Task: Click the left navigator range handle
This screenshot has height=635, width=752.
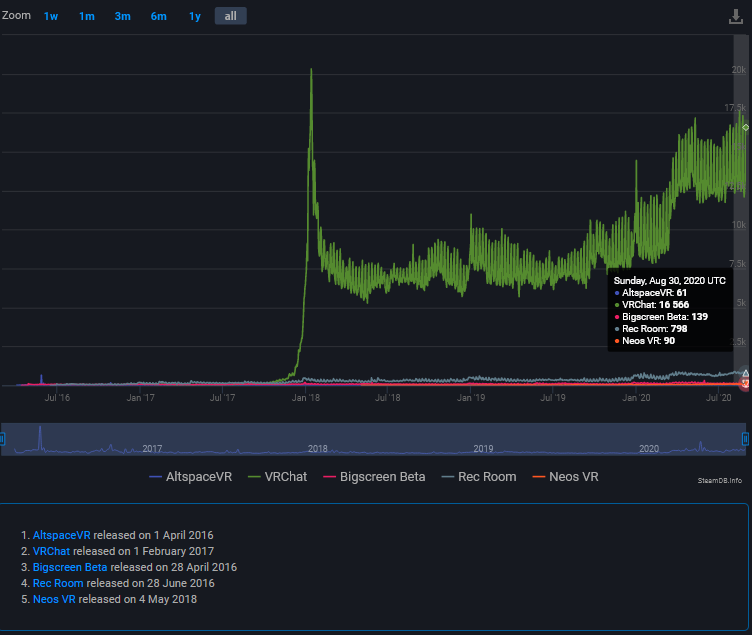Action: (x=2, y=438)
